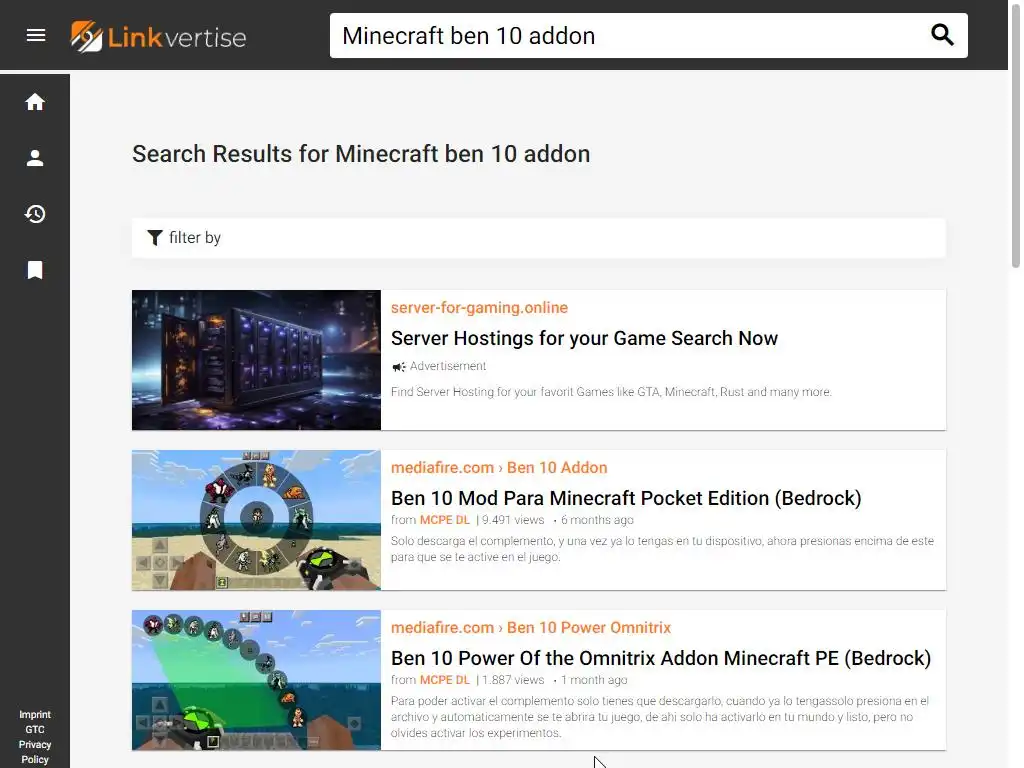Click the Para poder activar description
Viewport: 1024px width, 768px height.
pos(660,716)
